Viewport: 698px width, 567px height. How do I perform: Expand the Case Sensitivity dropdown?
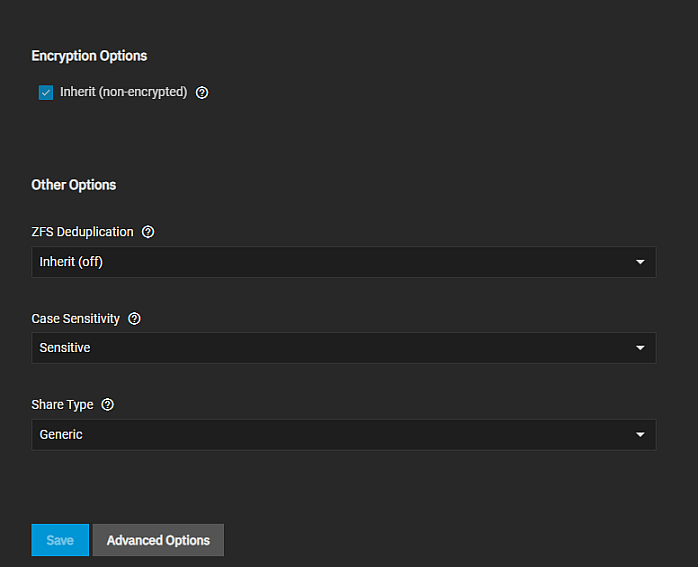click(x=343, y=348)
